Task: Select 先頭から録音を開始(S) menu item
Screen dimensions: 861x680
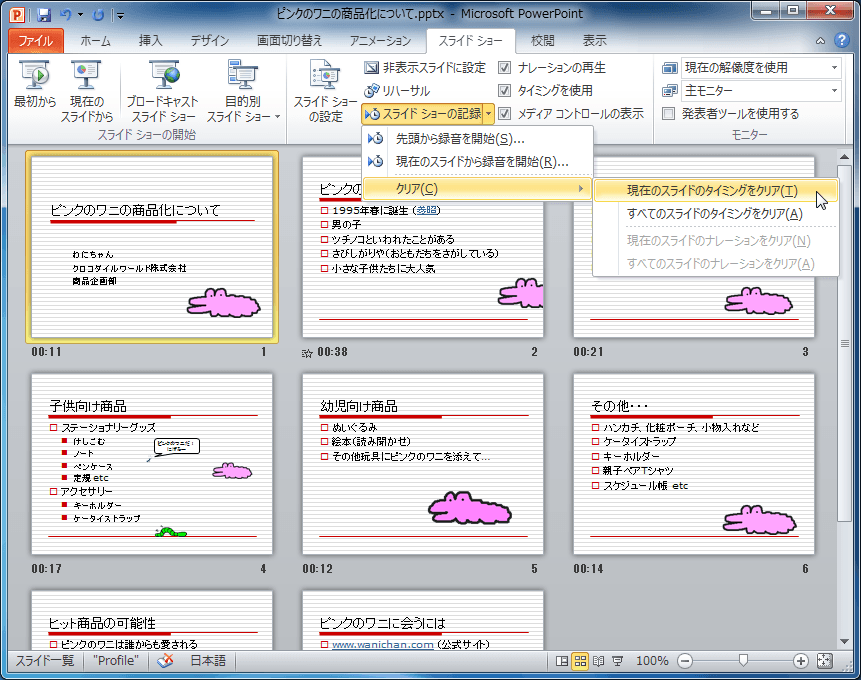Action: 477,138
